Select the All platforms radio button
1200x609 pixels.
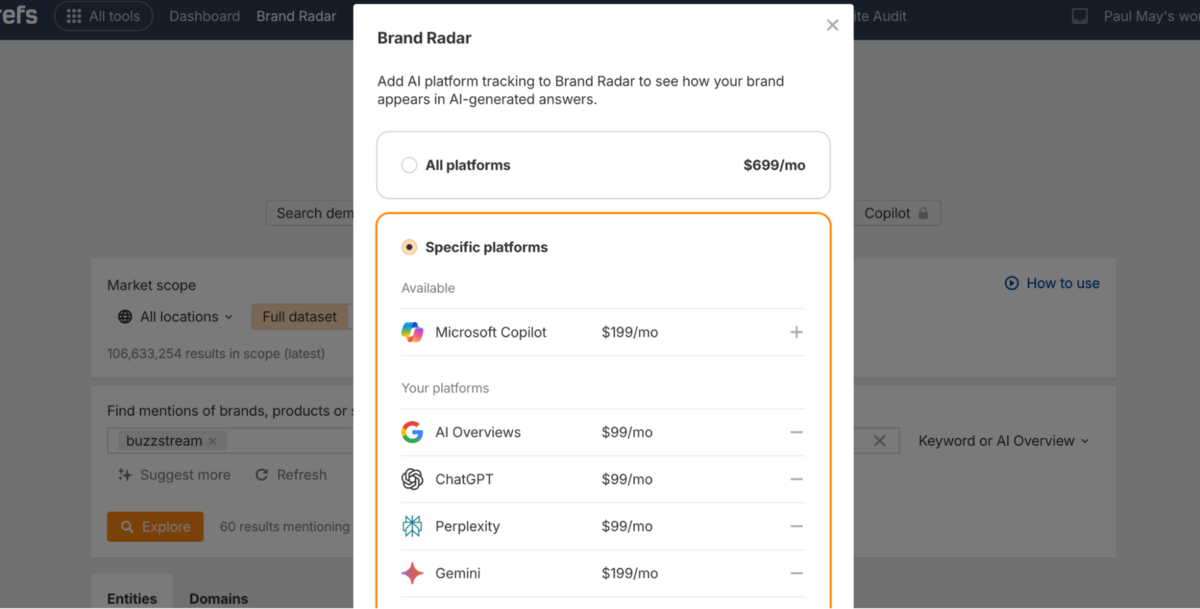point(409,165)
